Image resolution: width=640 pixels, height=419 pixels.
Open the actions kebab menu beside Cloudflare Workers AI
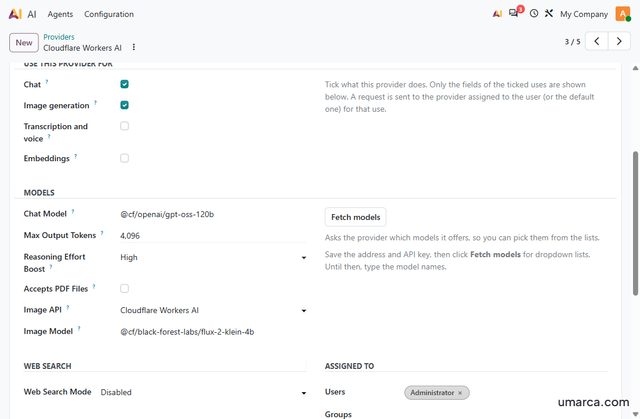pos(133,47)
